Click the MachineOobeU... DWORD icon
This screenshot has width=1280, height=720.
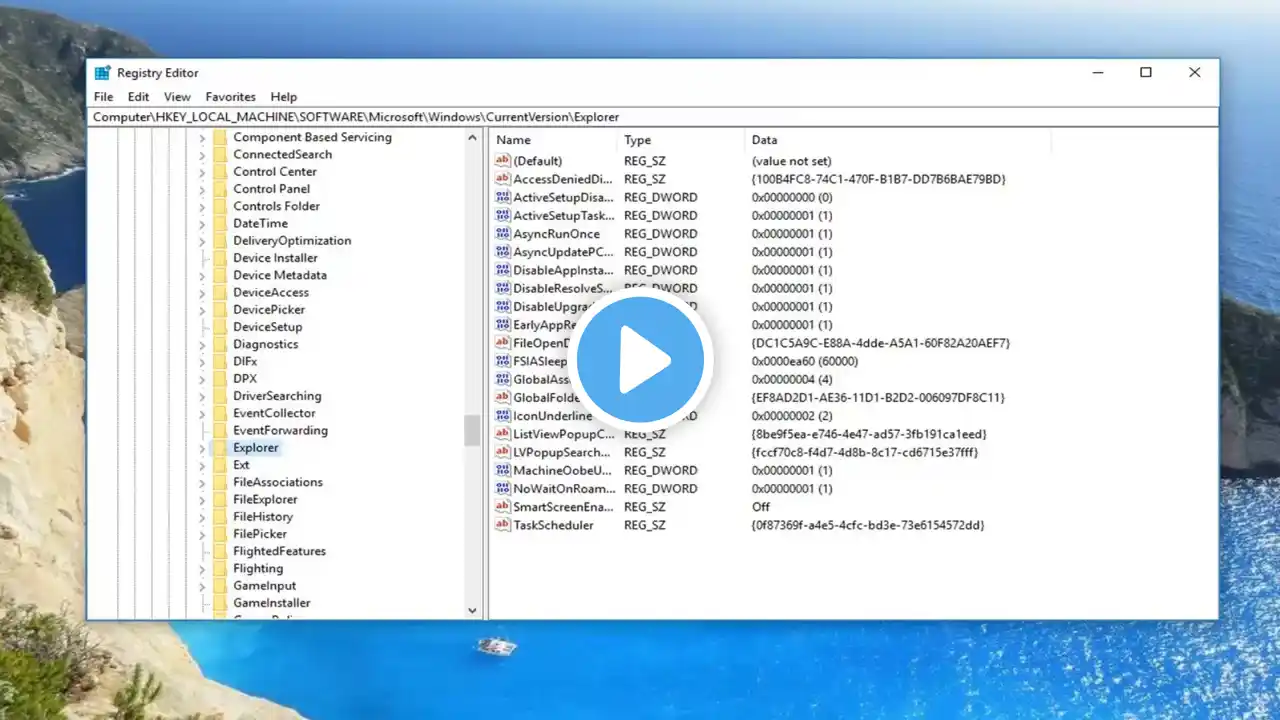pos(503,470)
